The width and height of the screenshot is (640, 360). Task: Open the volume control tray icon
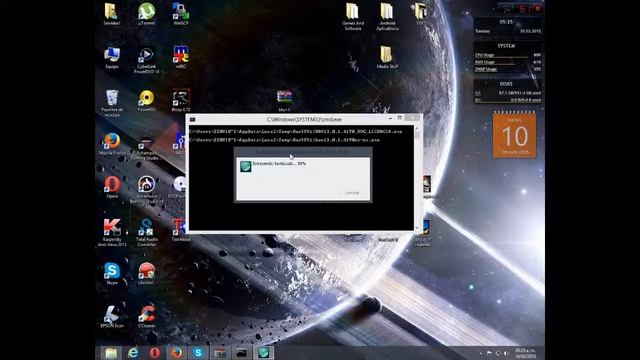[x=506, y=353]
